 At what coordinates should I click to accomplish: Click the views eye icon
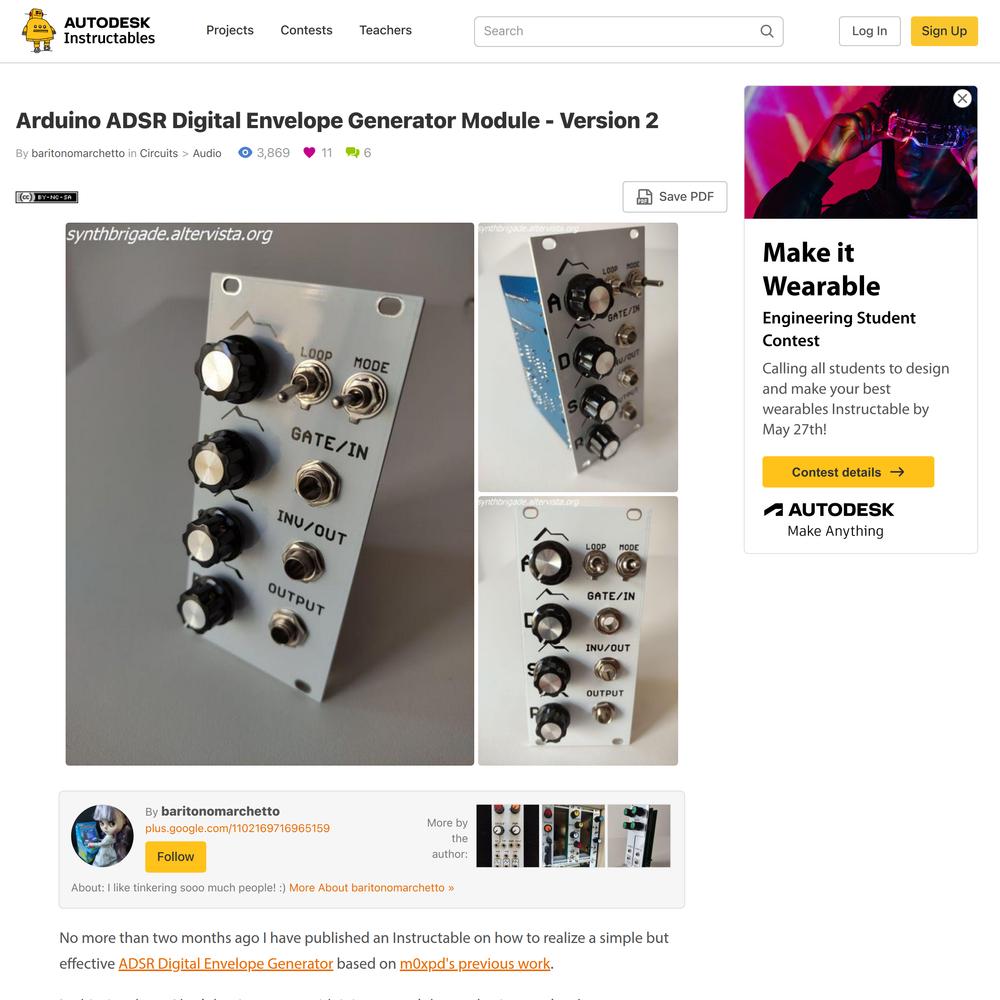click(245, 152)
